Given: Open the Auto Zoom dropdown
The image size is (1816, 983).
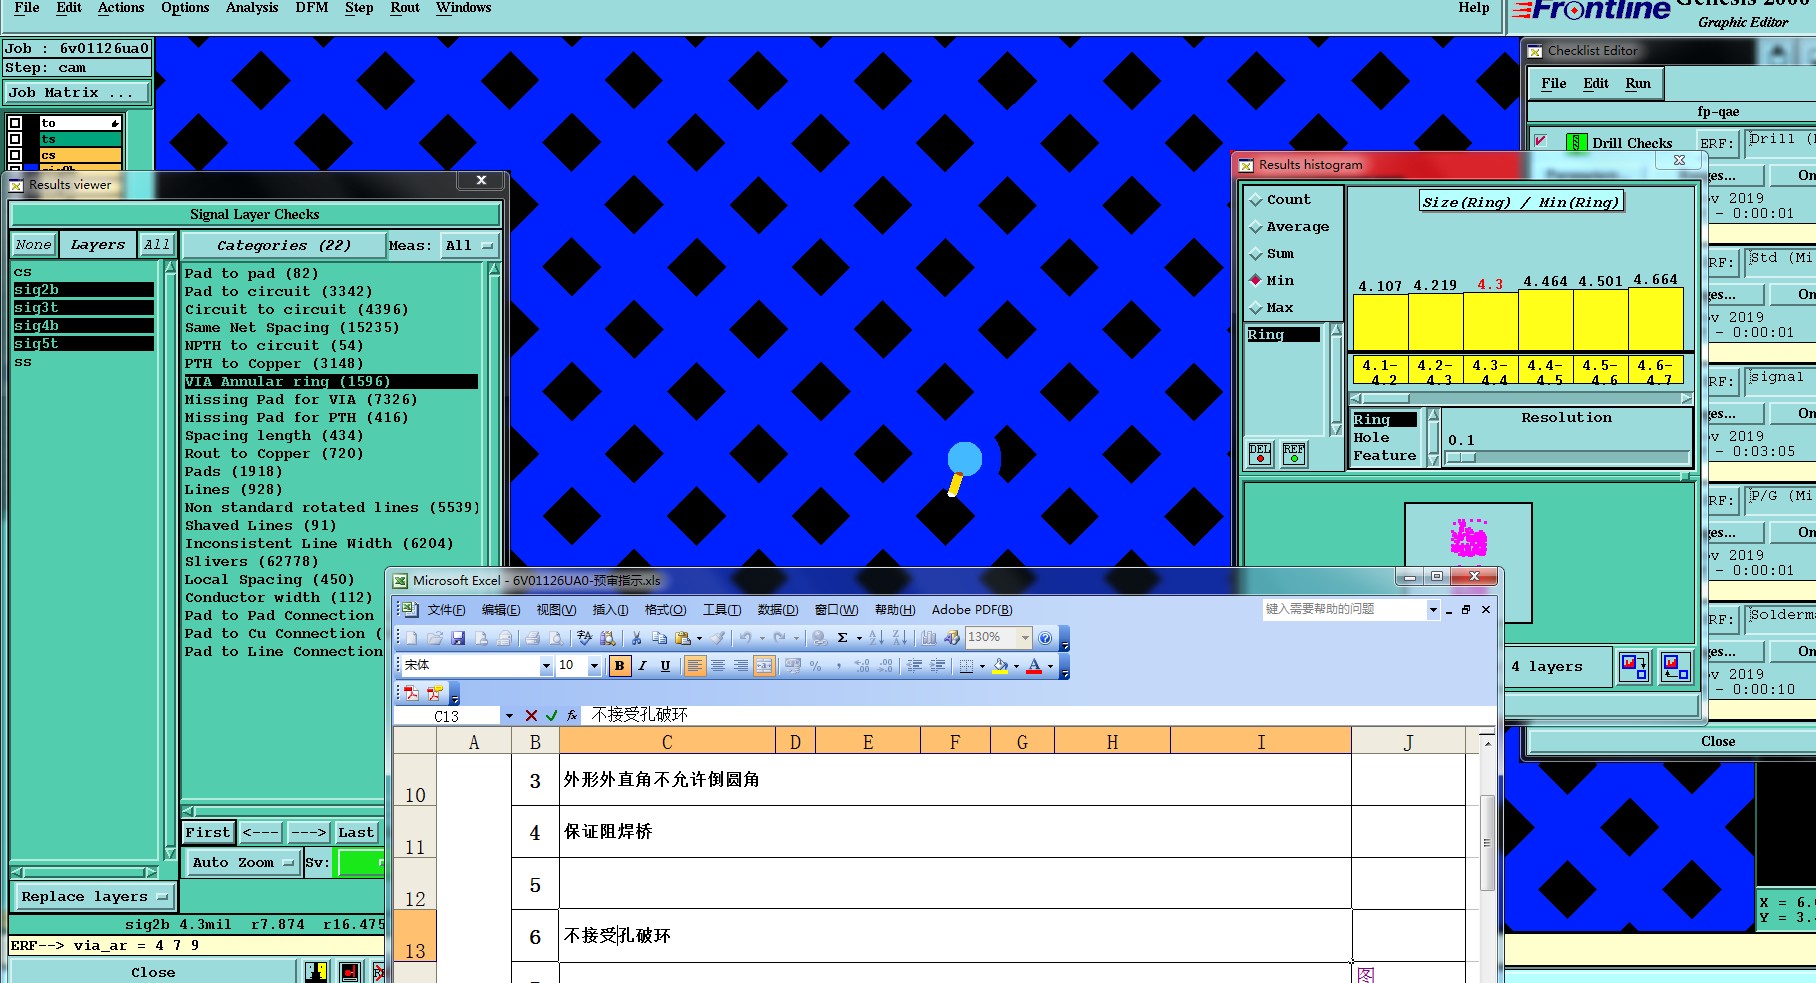Looking at the screenshot, I should (243, 862).
